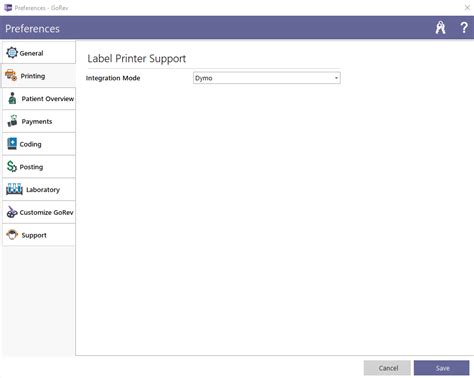Open the Support tab label
Screen dimensions: 474x378
click(34, 235)
